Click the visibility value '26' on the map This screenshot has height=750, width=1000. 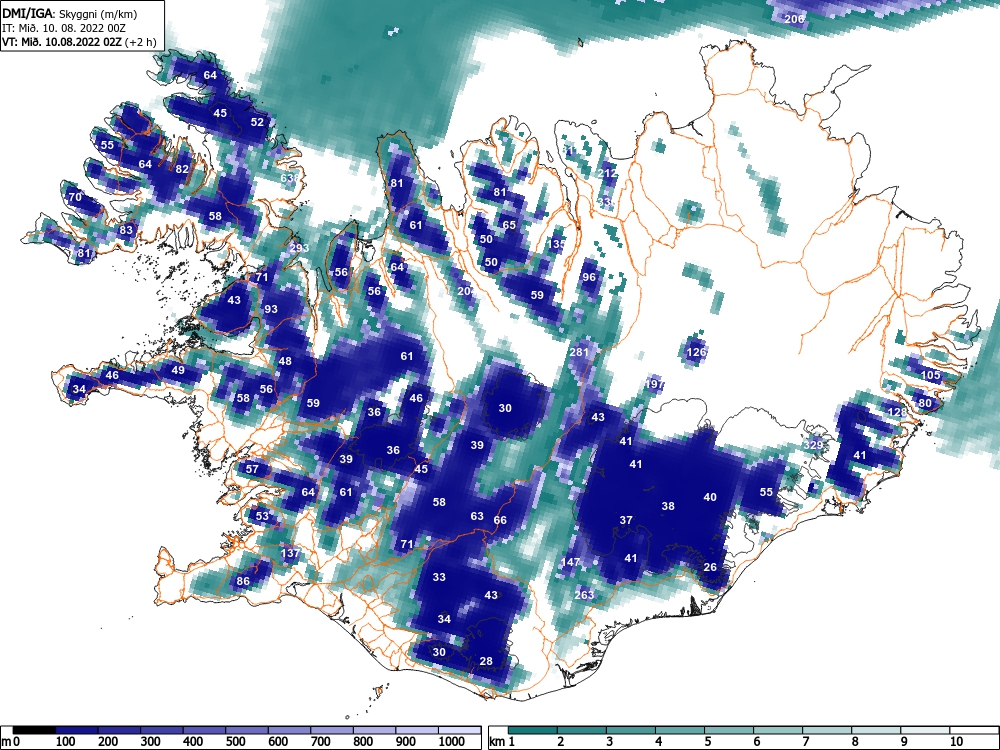point(710,567)
